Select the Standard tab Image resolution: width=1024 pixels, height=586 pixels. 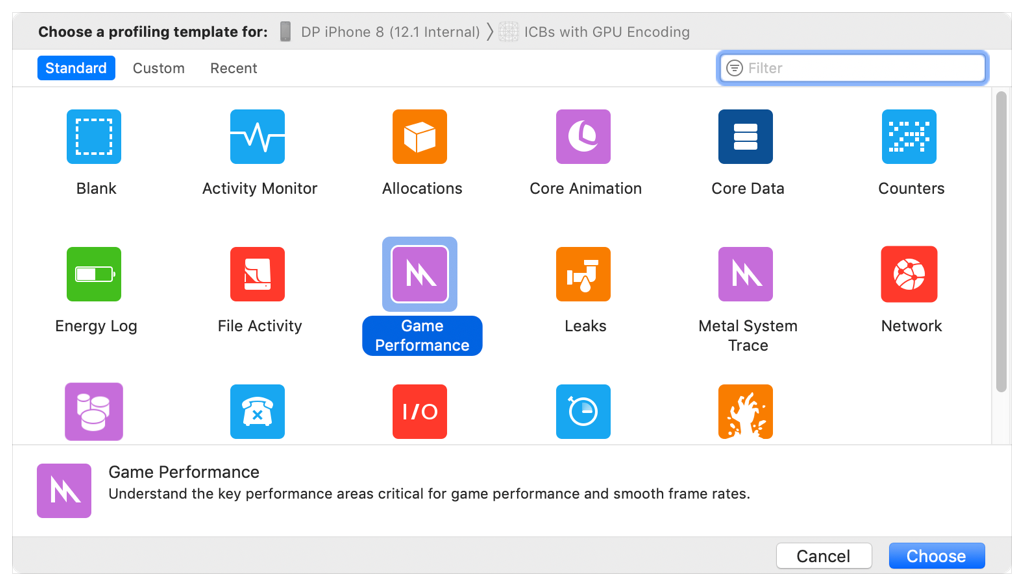click(x=76, y=68)
